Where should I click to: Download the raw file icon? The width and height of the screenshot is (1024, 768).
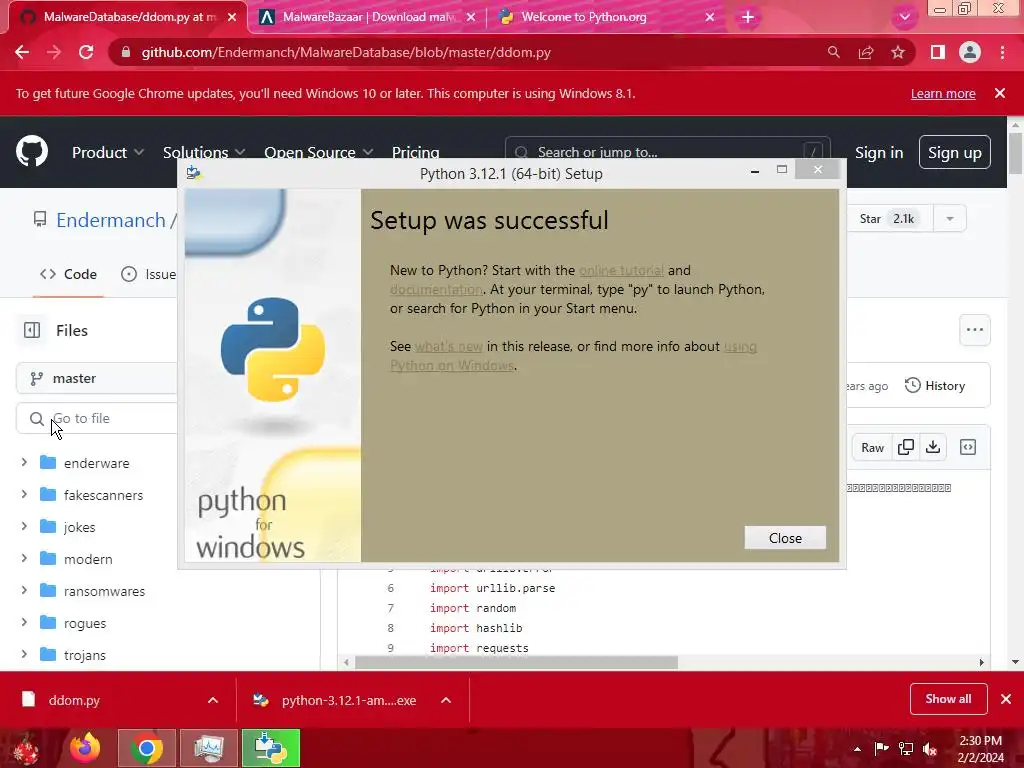[933, 447]
